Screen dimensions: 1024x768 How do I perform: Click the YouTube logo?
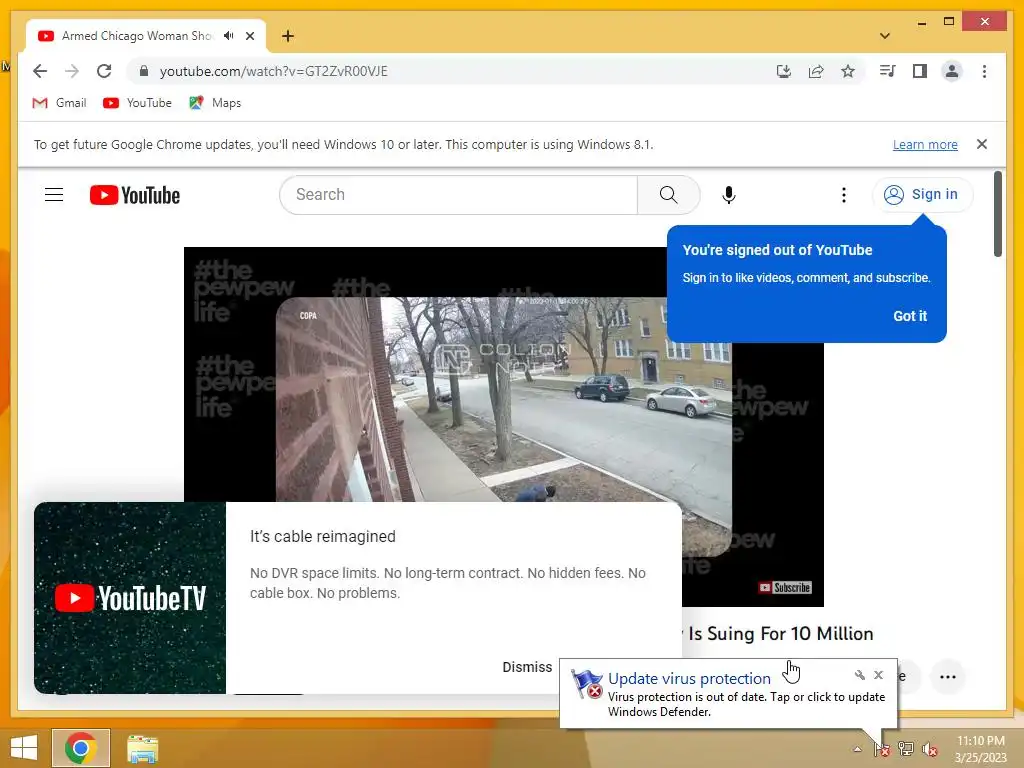pos(135,195)
